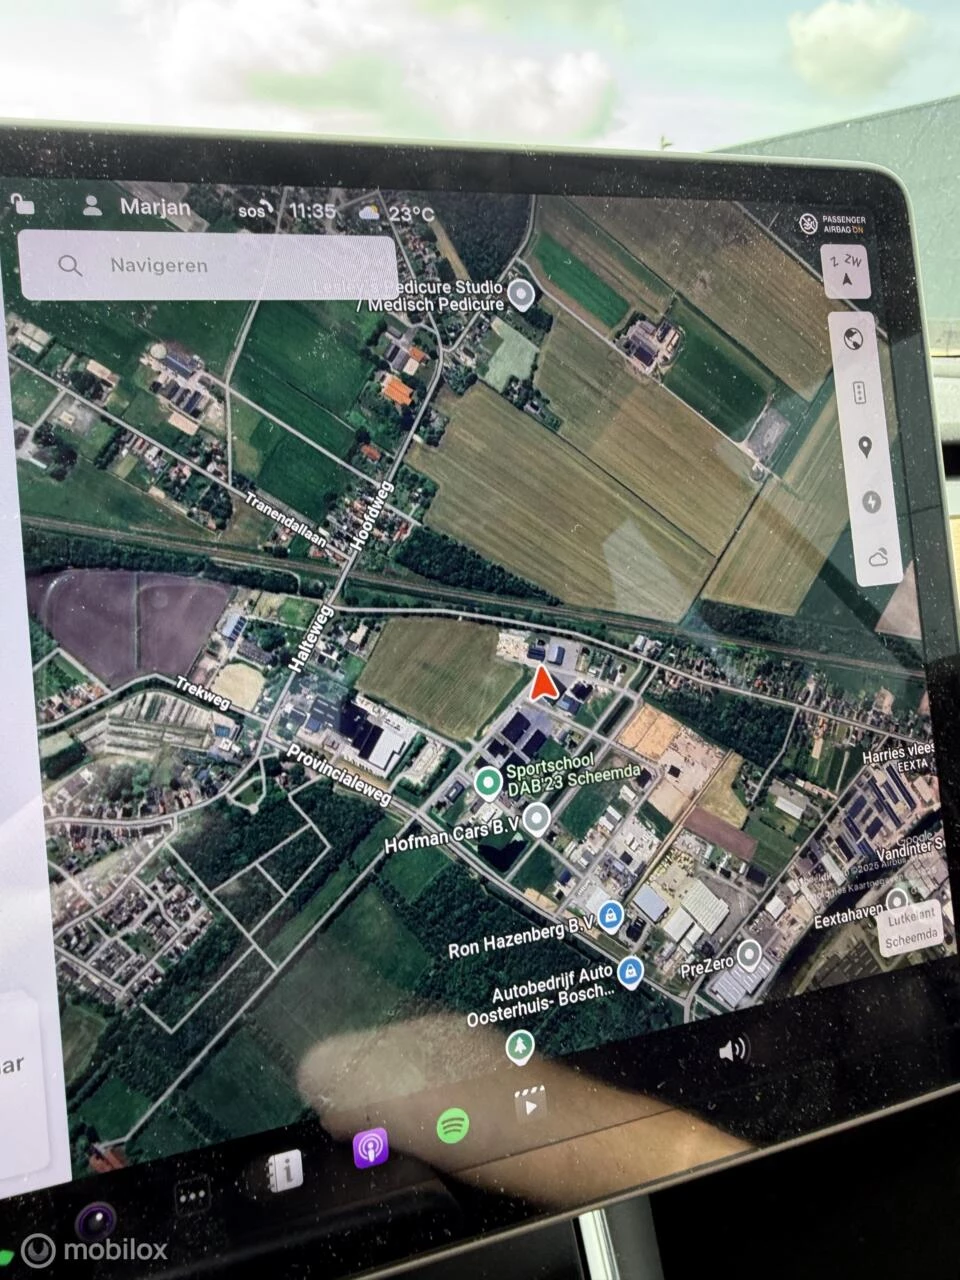Tap the Tranendallaan street label
960x1280 pixels.
point(287,518)
